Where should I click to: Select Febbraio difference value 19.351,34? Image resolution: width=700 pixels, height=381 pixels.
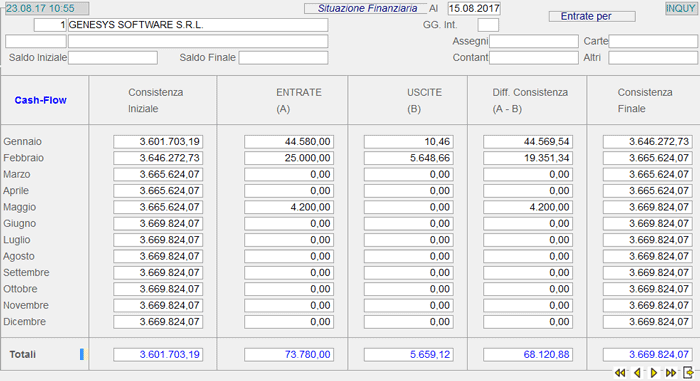(528, 158)
